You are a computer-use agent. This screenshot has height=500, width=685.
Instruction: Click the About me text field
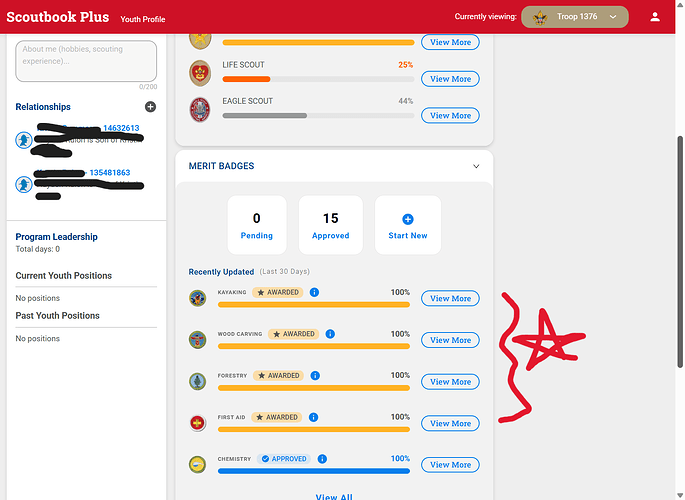click(86, 61)
